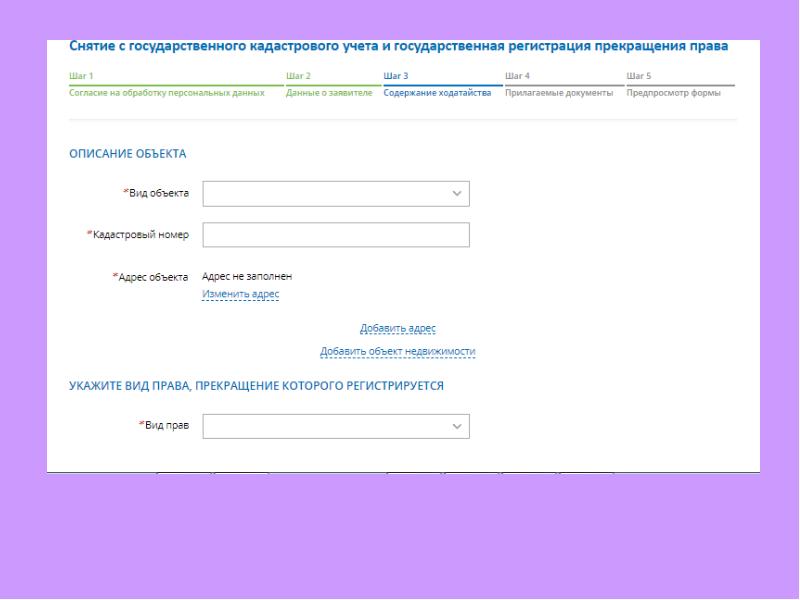
Task: Click the Кадастровый номер field label
Action: tap(141, 234)
